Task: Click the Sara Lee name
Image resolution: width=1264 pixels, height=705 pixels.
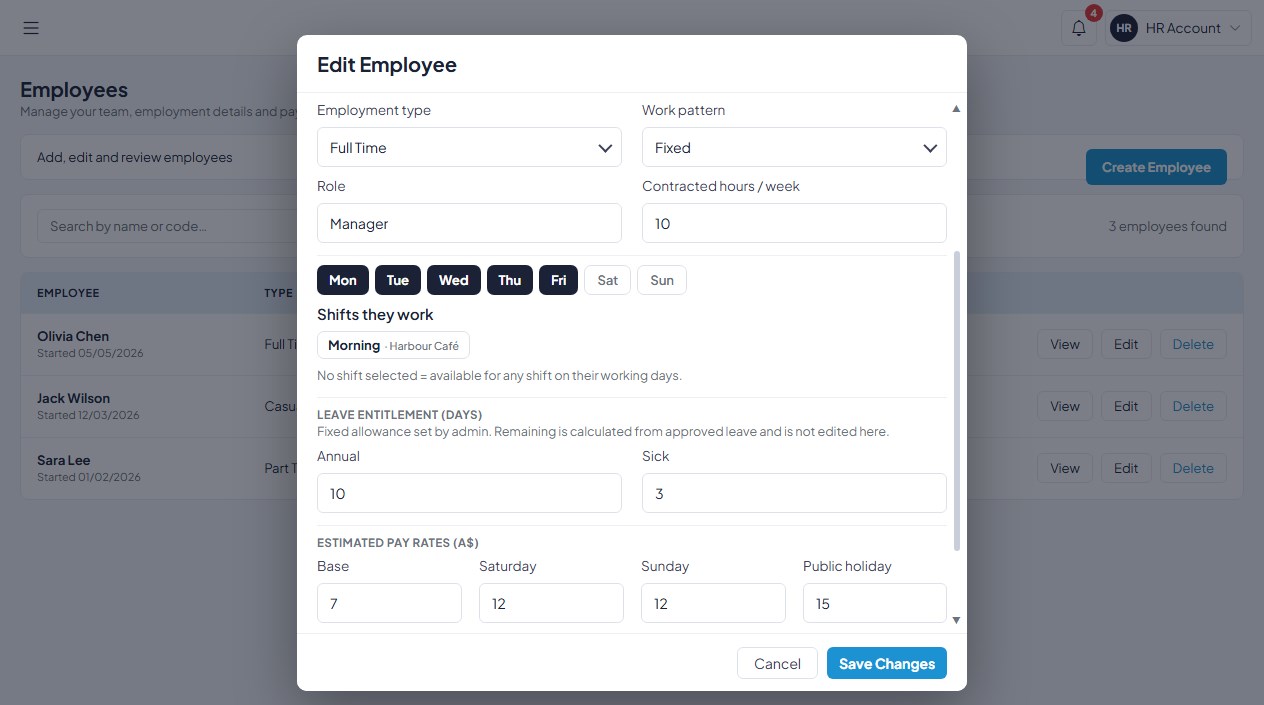Action: 64,460
